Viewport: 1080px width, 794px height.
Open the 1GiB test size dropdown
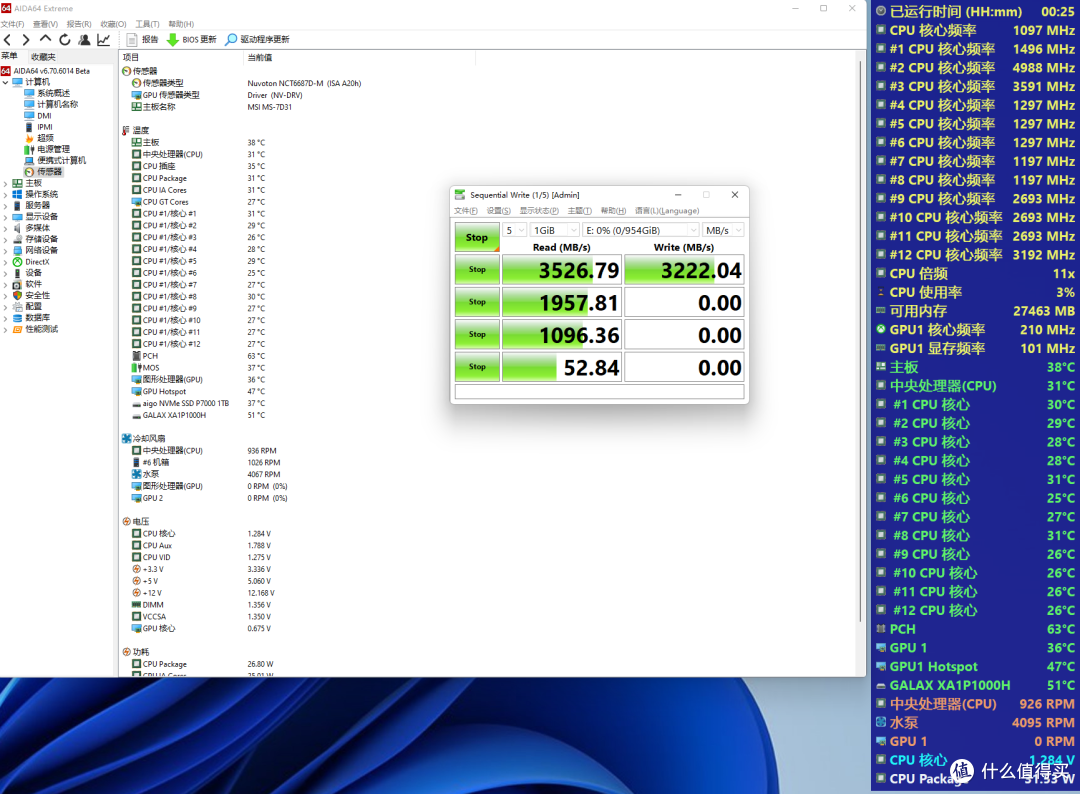point(555,230)
